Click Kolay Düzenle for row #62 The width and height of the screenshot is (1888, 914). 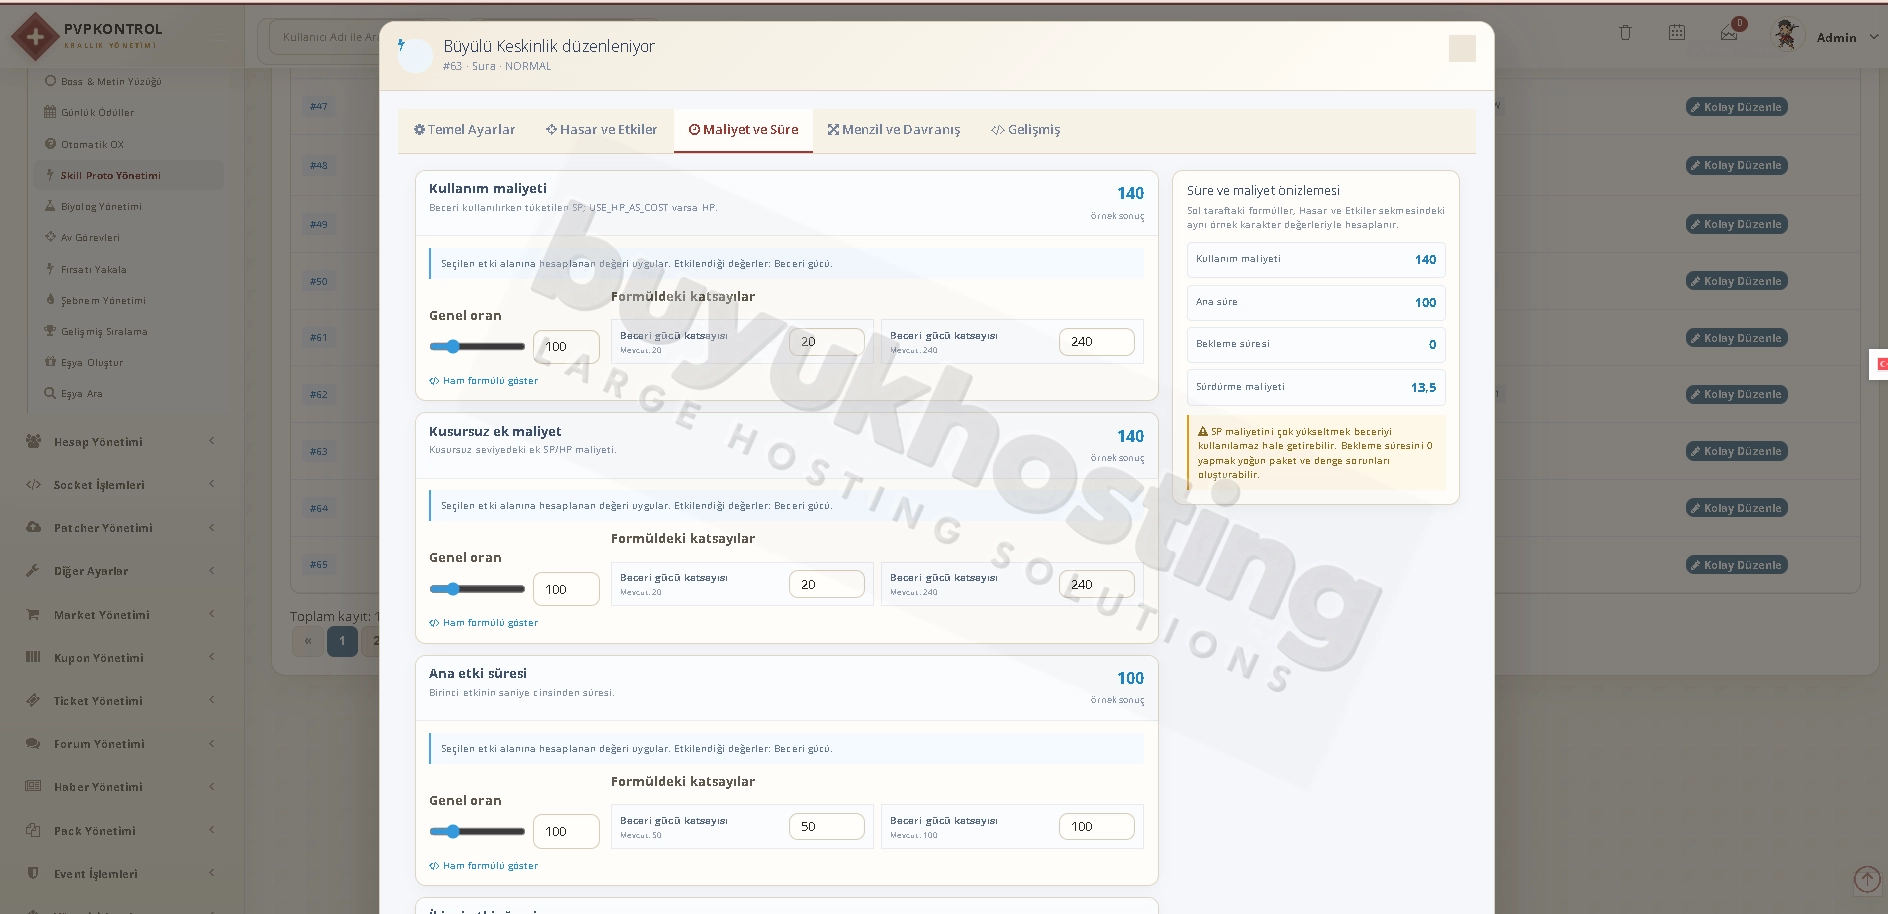(x=1737, y=394)
